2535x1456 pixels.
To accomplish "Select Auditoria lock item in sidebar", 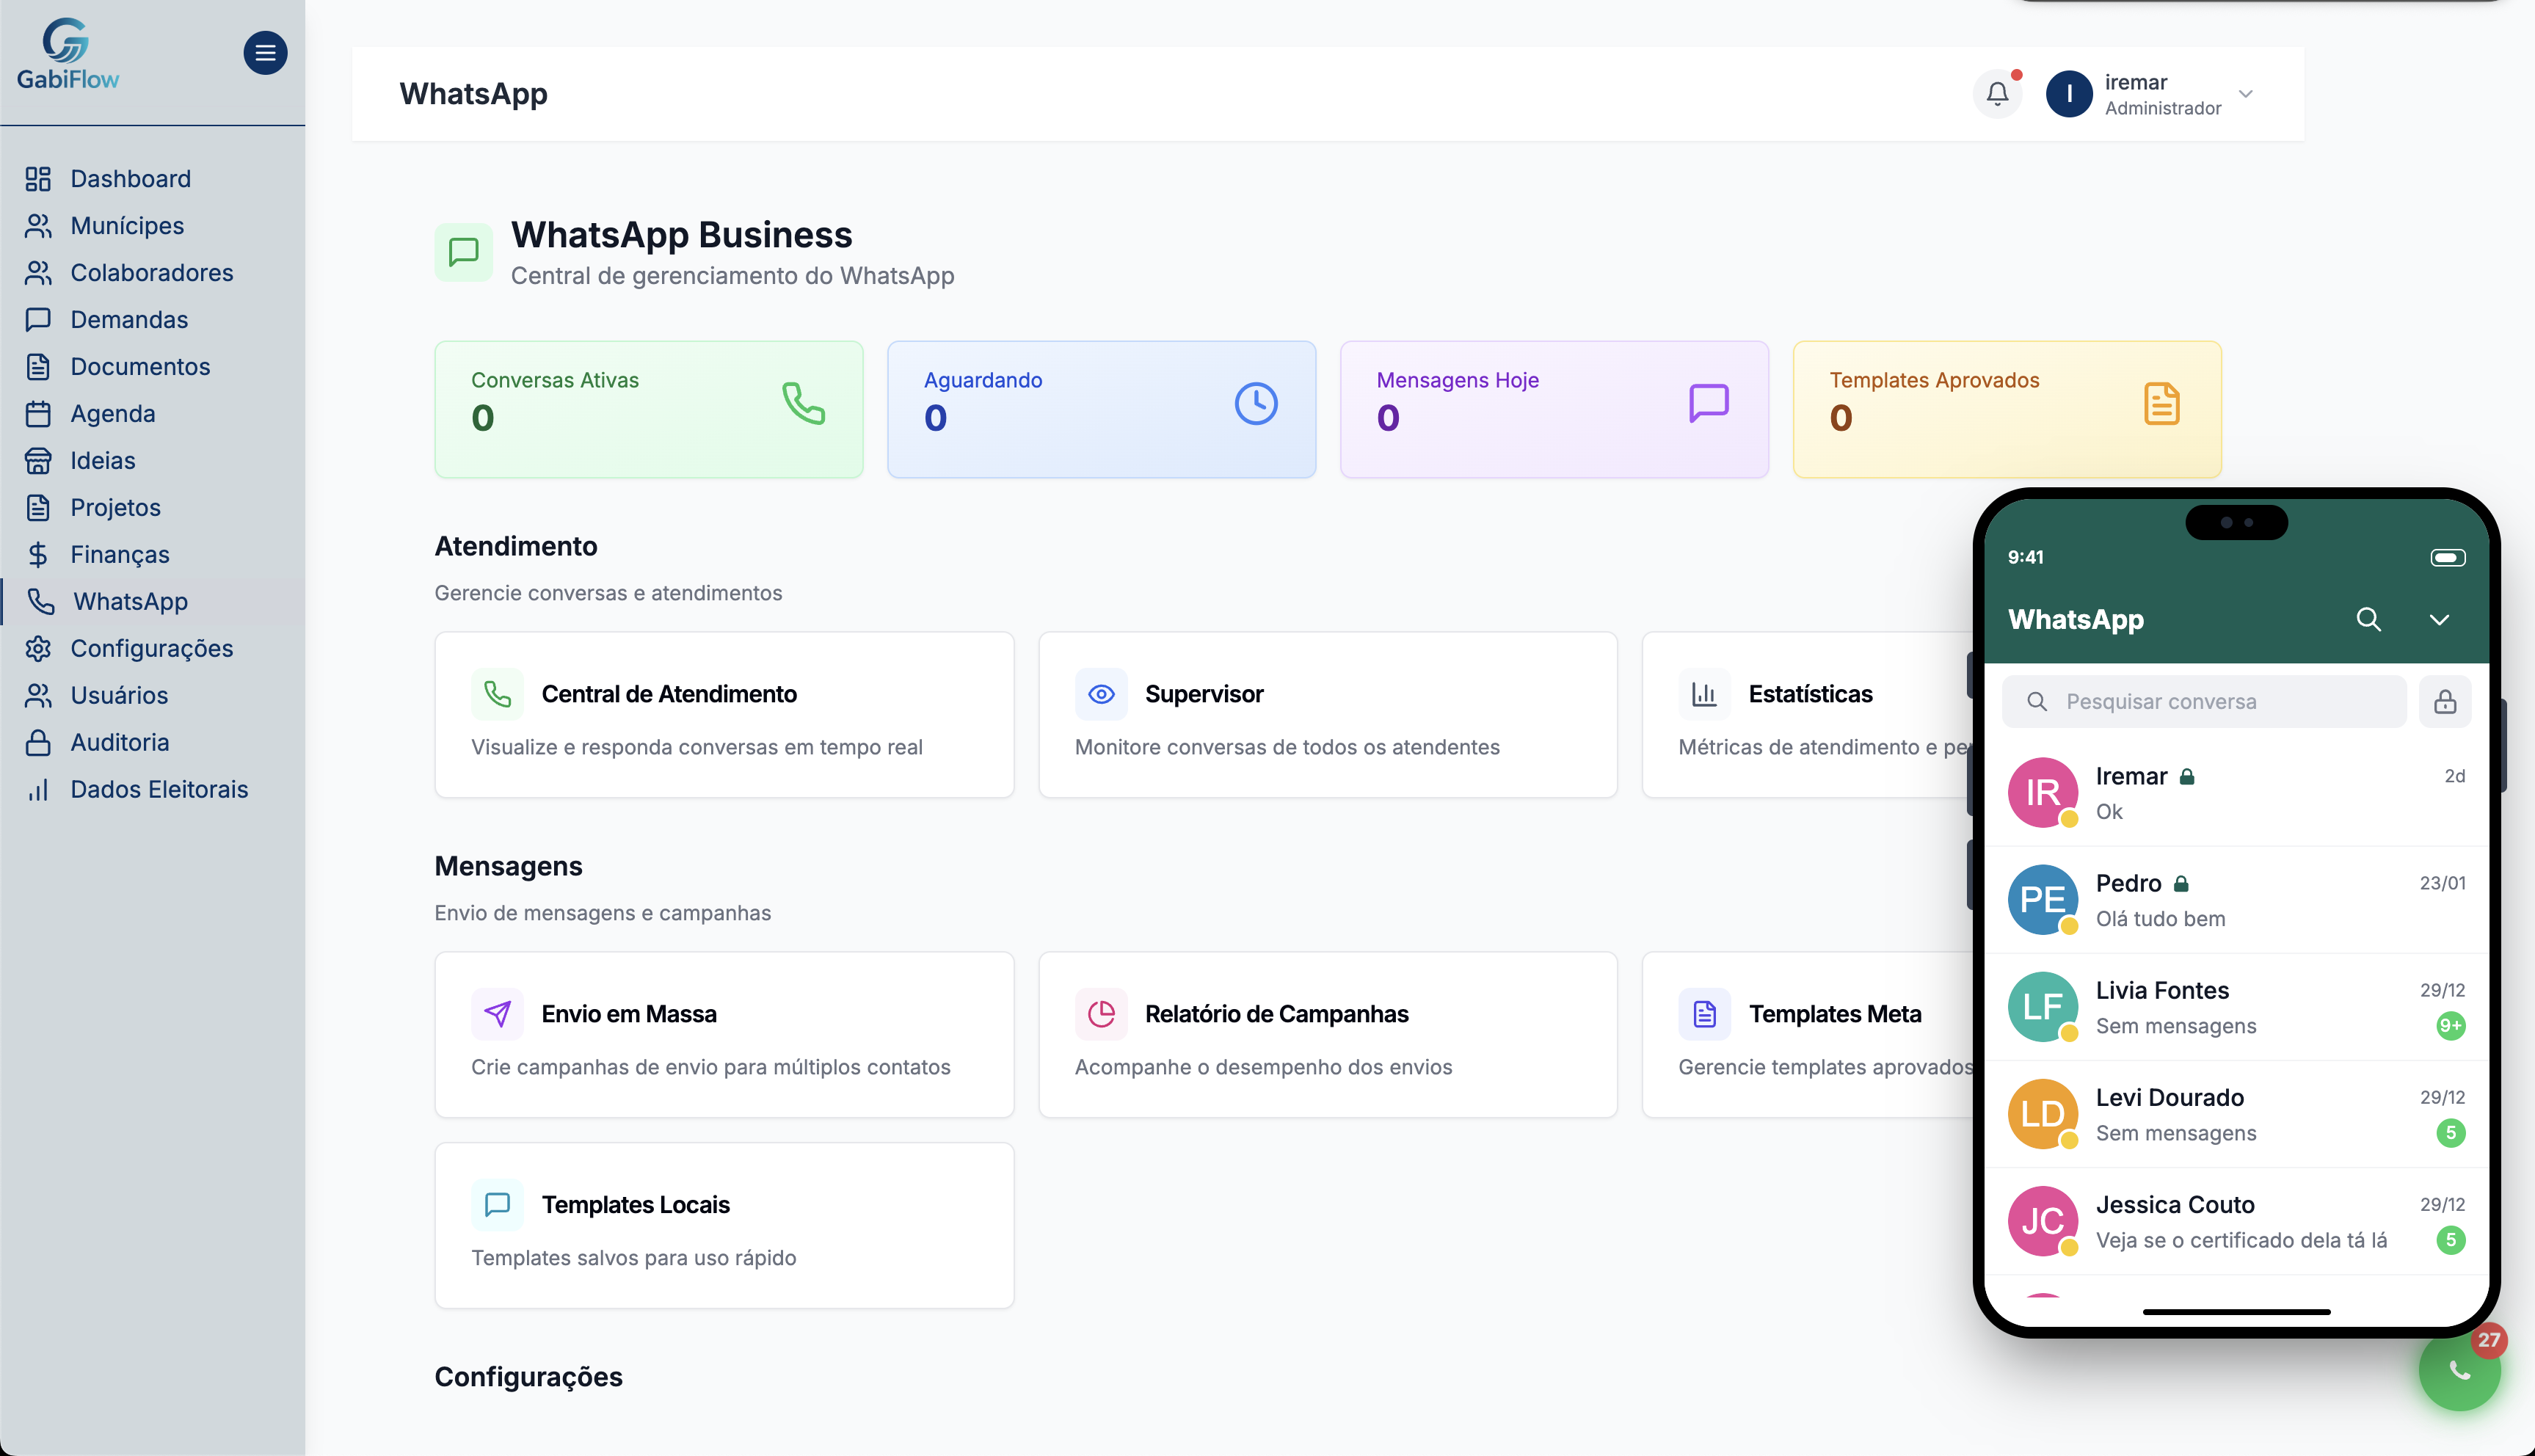I will tap(119, 742).
